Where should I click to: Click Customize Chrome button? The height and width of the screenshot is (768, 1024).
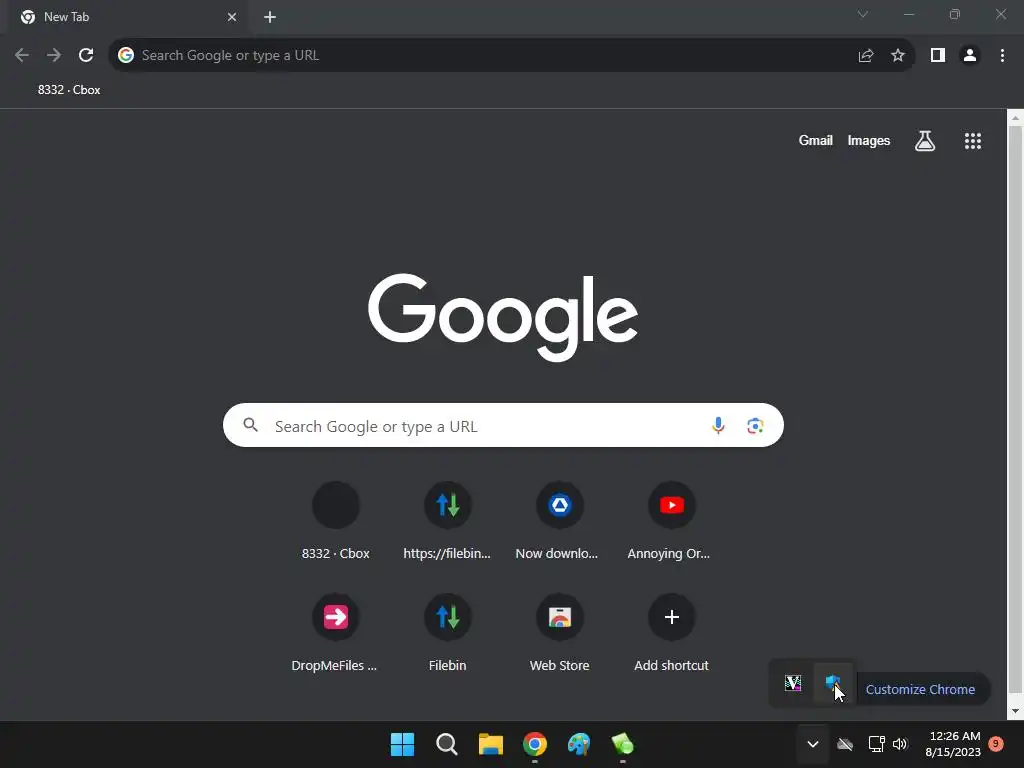(920, 690)
